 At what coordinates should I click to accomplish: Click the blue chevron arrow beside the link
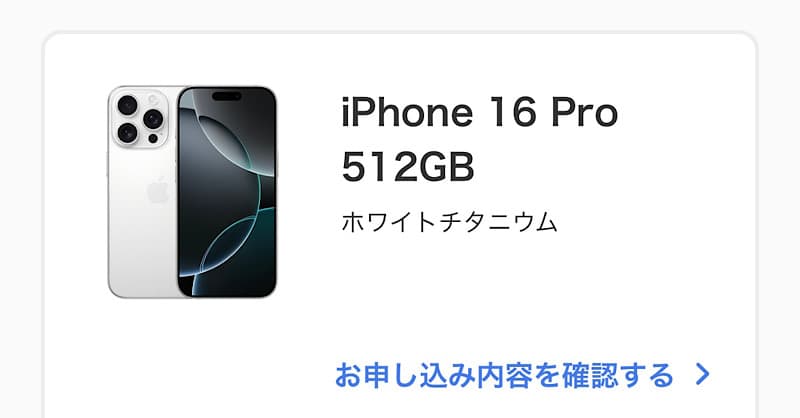pyautogui.click(x=703, y=375)
